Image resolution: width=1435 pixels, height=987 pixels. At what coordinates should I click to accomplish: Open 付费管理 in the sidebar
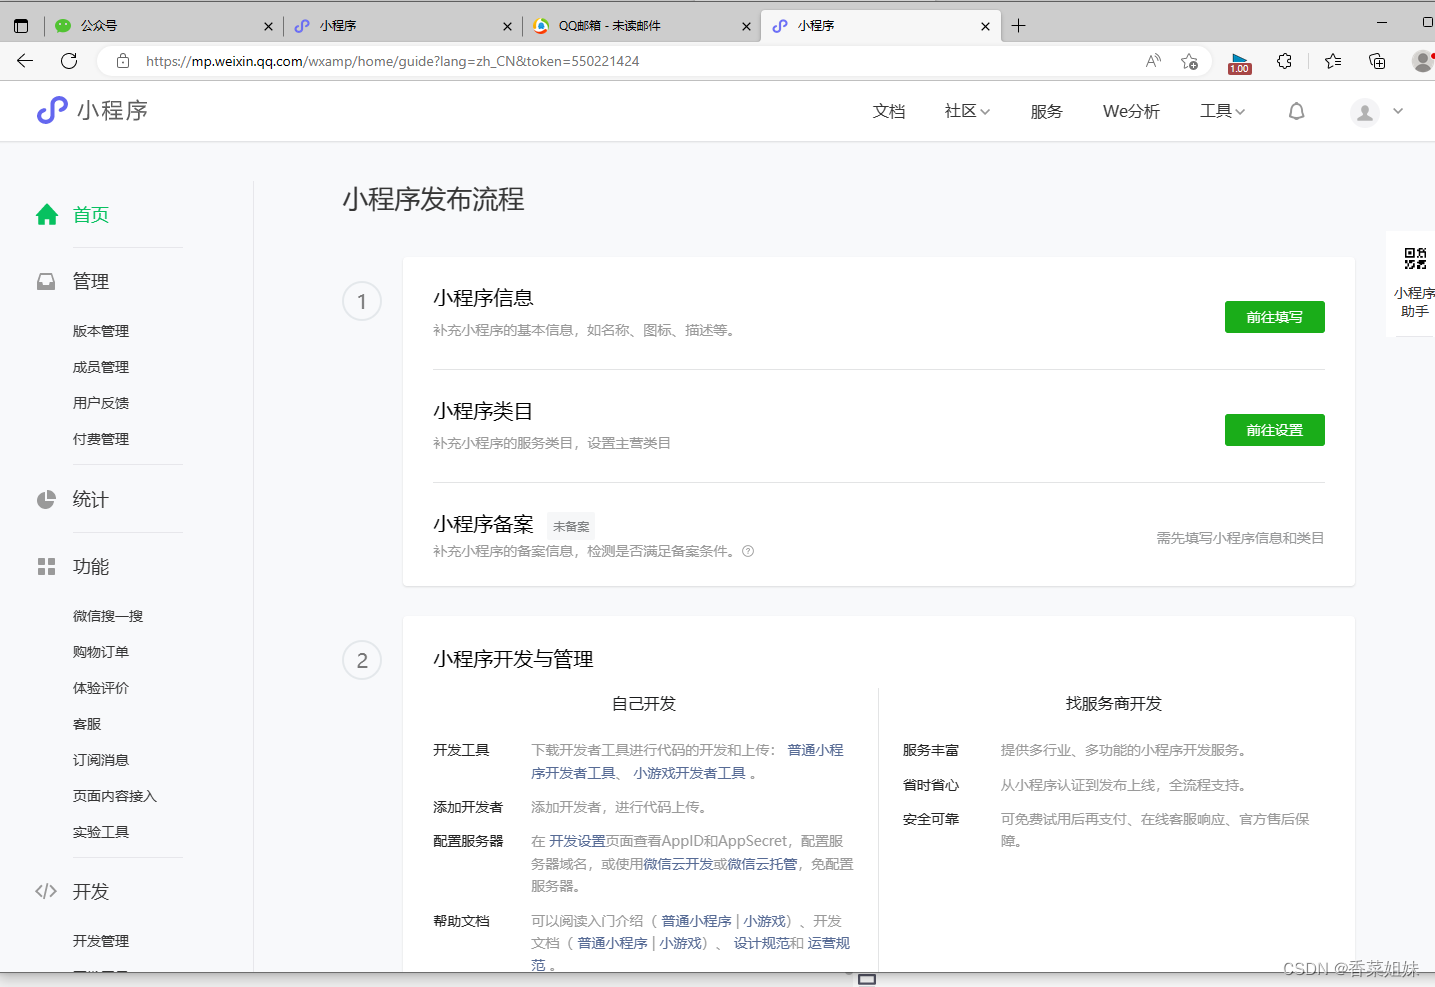click(101, 439)
